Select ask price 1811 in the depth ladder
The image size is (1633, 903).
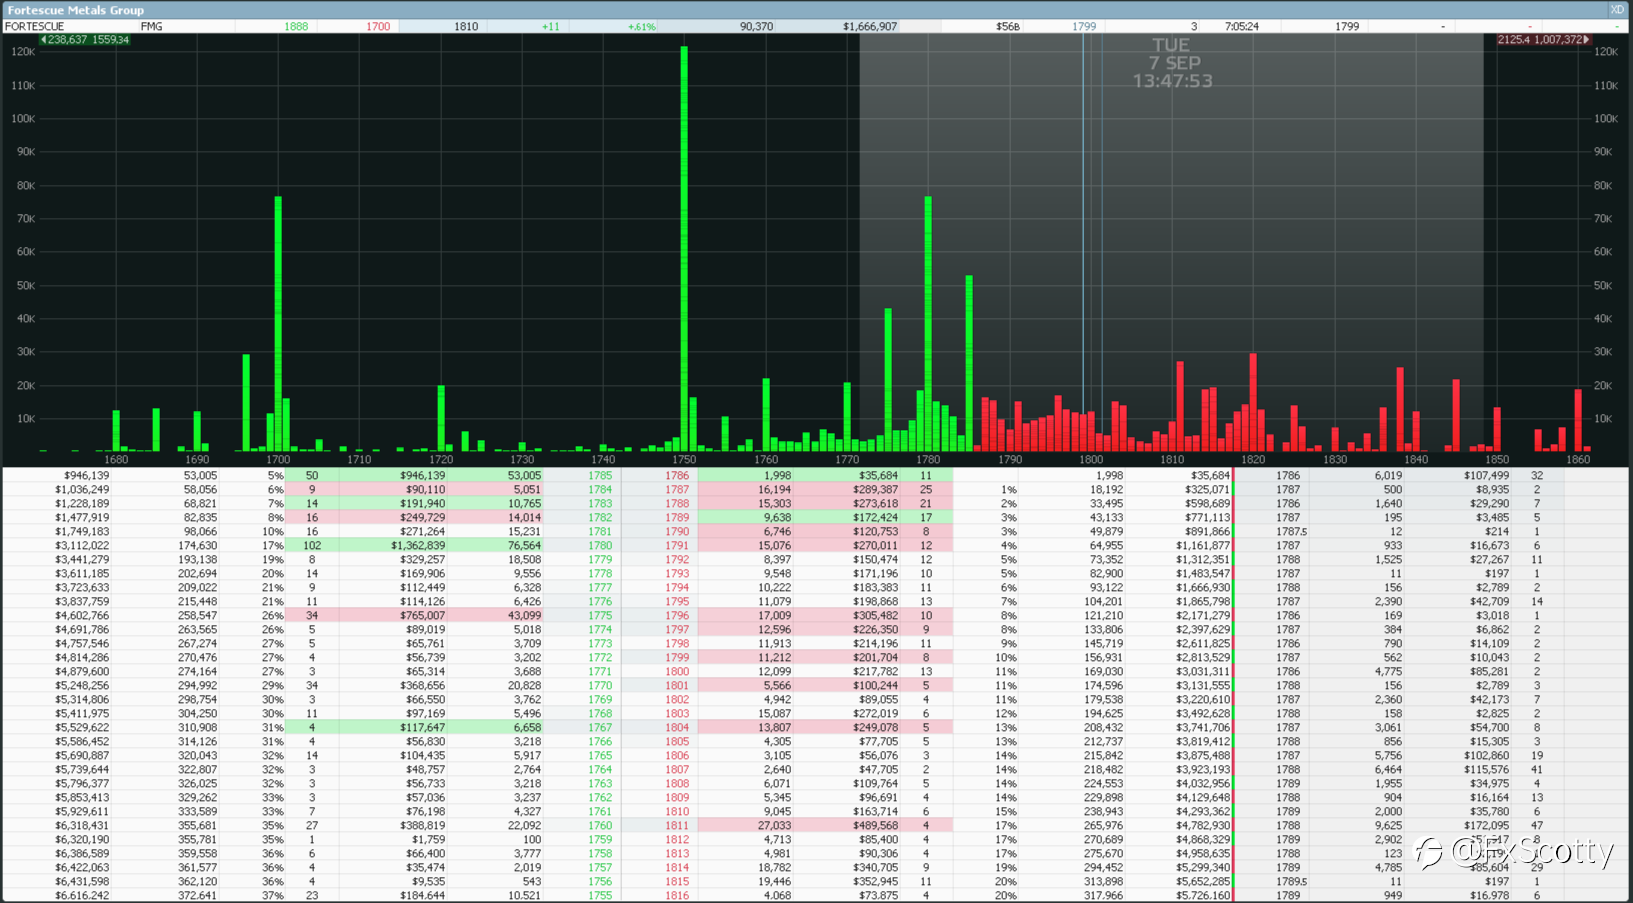(677, 826)
